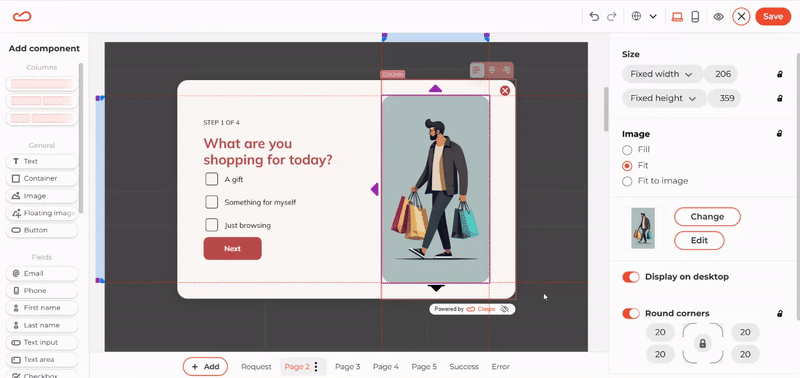The width and height of the screenshot is (800, 378).
Task: Add the Image component
Action: coord(42,196)
